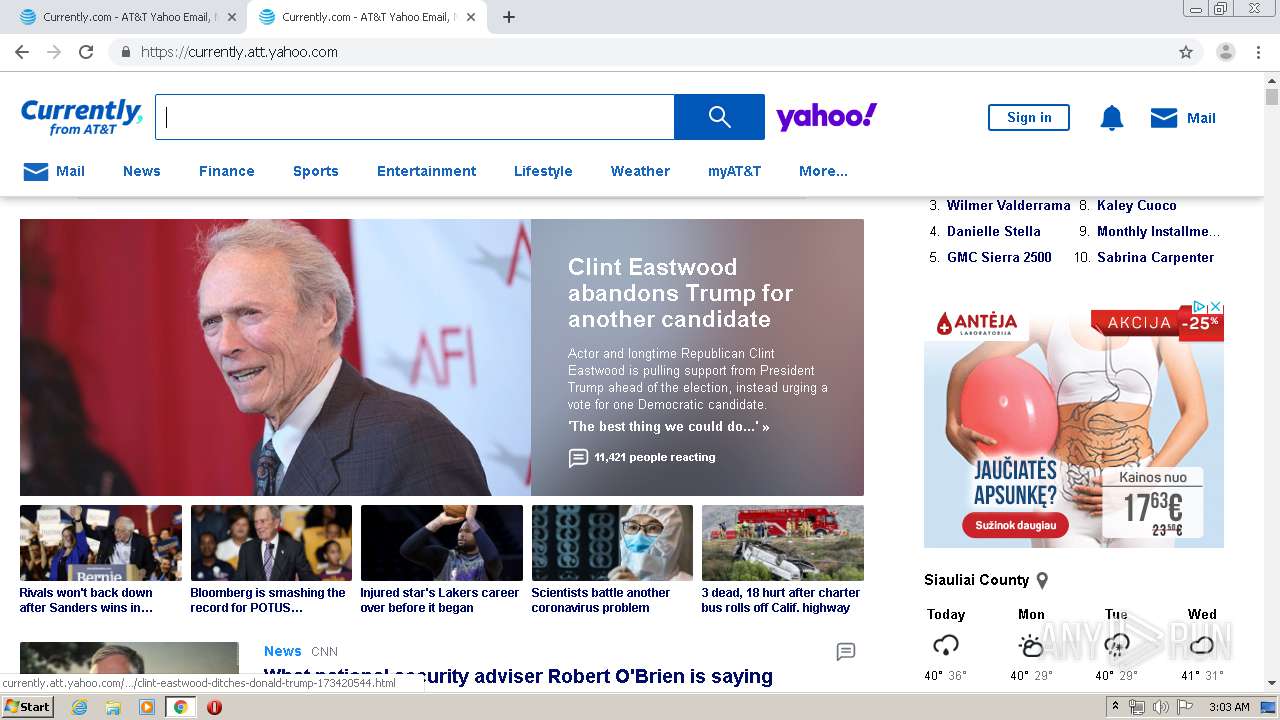Close the Antėja ad with X
This screenshot has height=720, width=1280.
pos(1216,307)
